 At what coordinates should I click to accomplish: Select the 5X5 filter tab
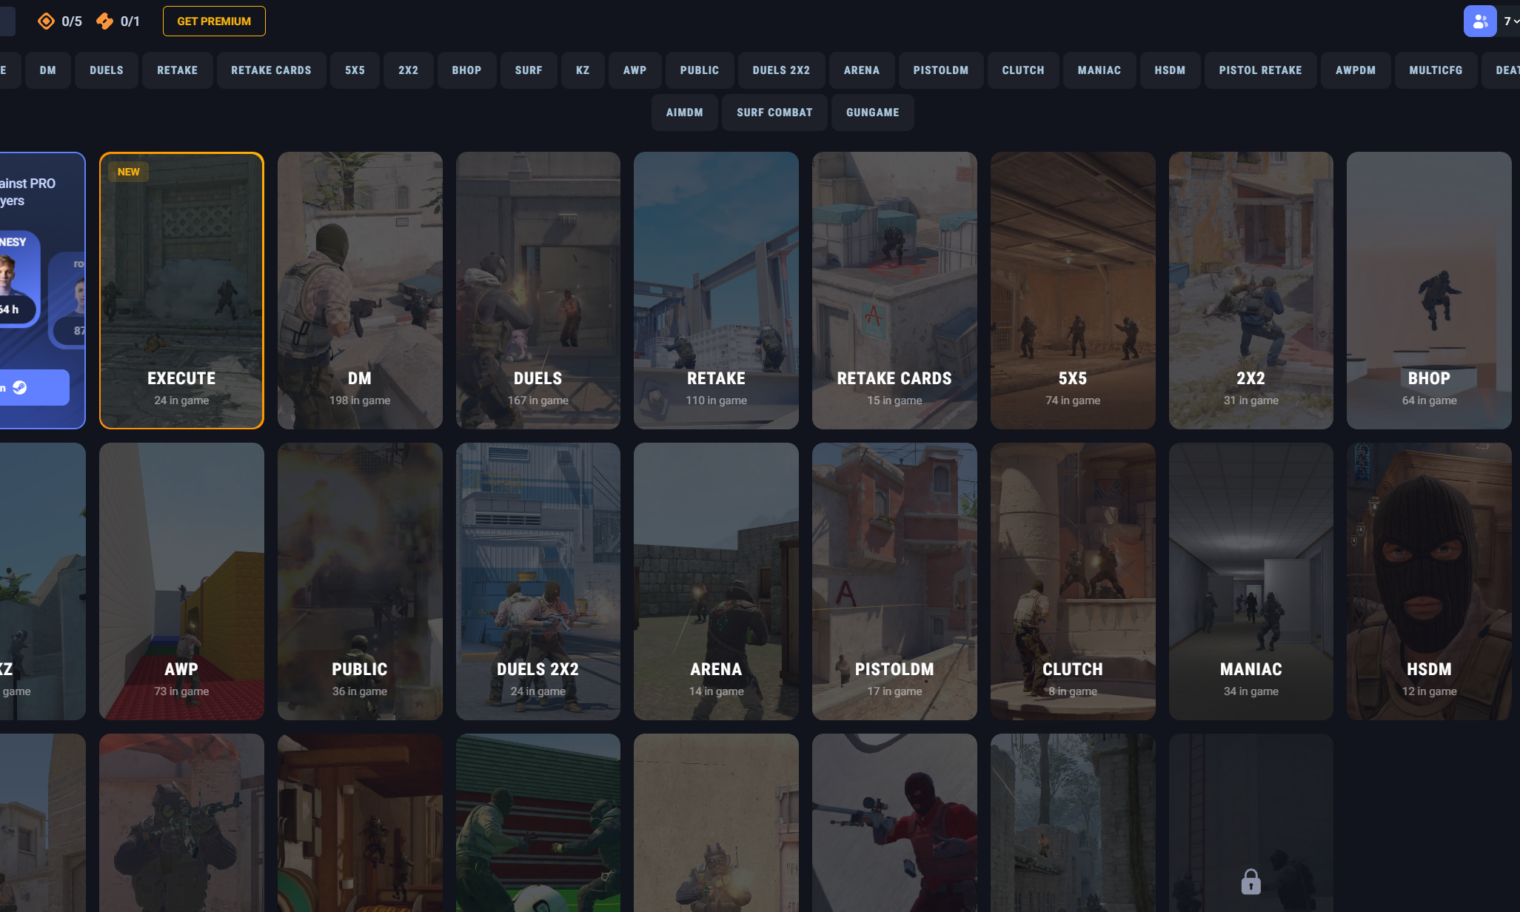tap(355, 70)
